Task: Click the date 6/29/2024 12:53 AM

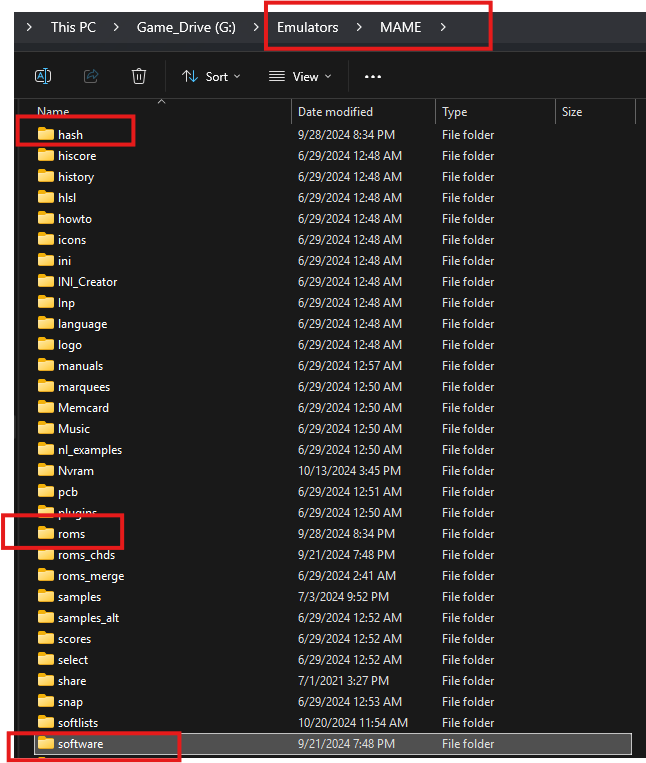Action: [x=350, y=702]
